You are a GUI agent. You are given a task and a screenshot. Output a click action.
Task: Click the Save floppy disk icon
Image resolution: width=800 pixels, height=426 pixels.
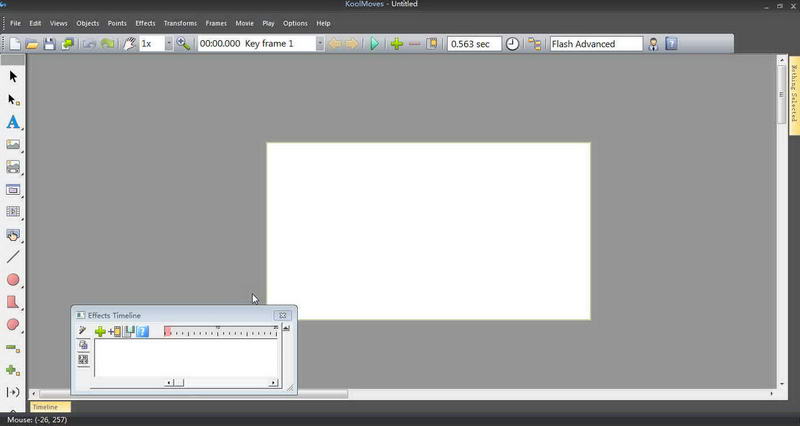tap(49, 44)
